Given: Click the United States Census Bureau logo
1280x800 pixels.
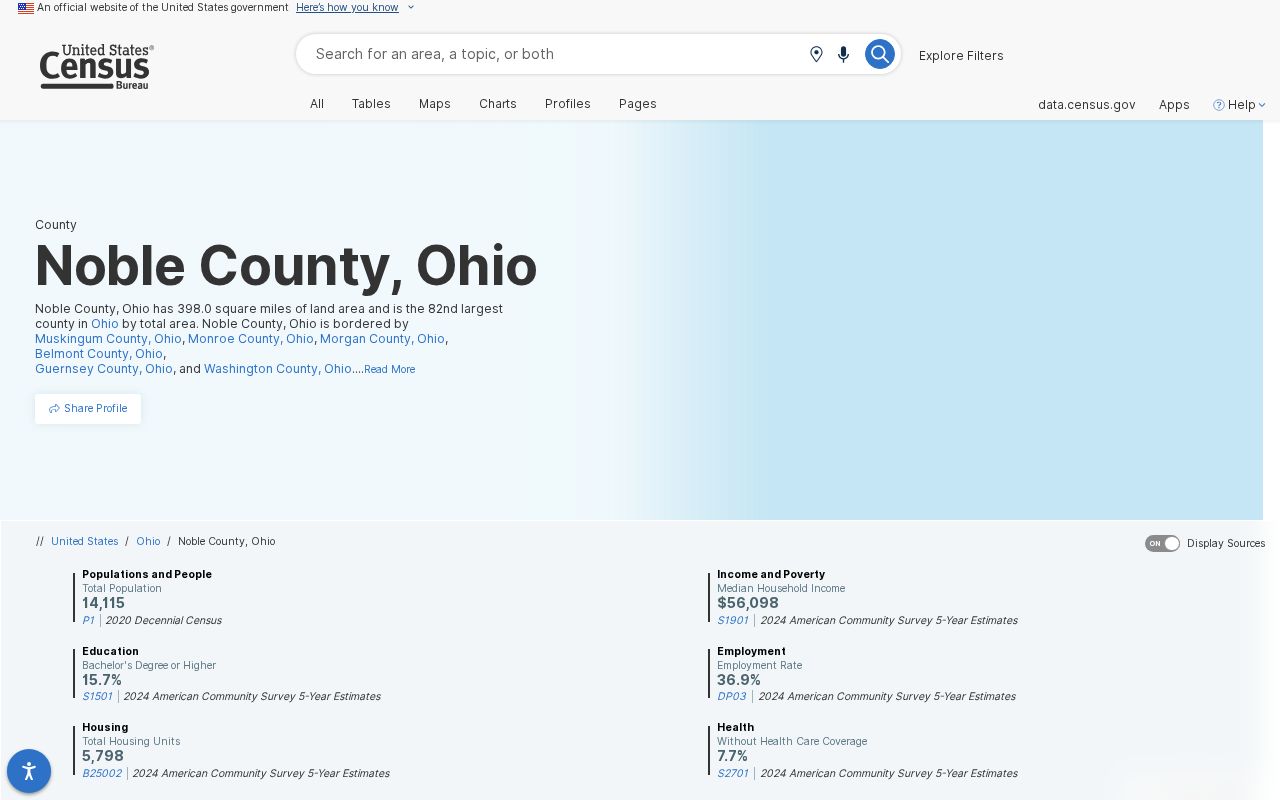Looking at the screenshot, I should click(x=97, y=67).
